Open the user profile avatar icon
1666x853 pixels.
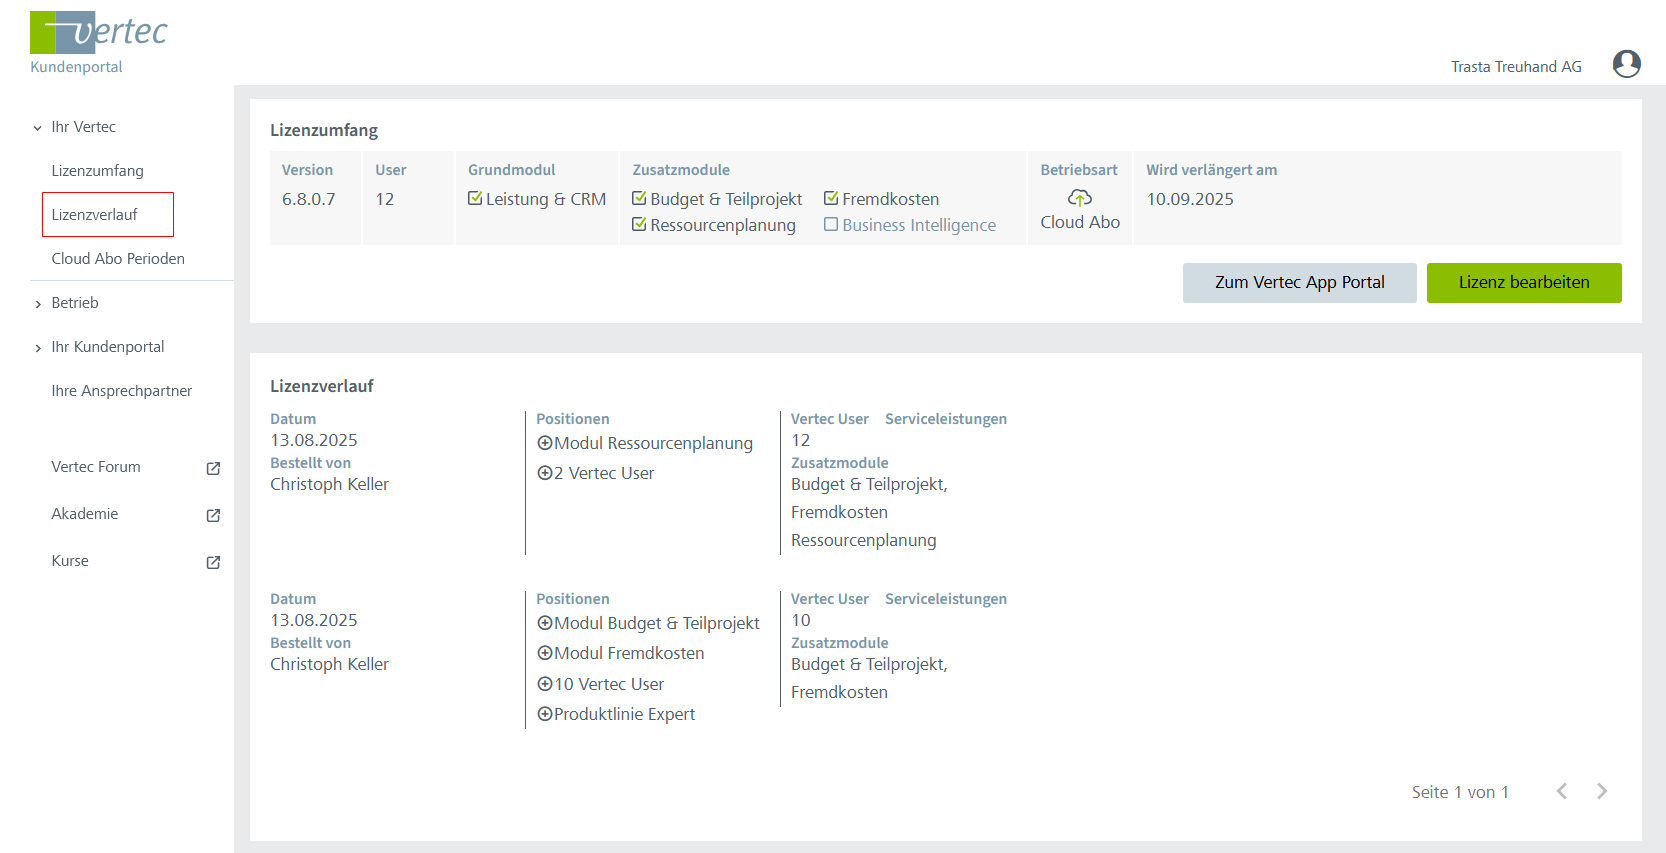1627,64
